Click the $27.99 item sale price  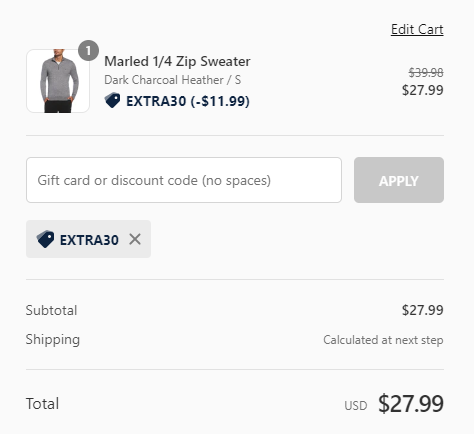tap(423, 90)
